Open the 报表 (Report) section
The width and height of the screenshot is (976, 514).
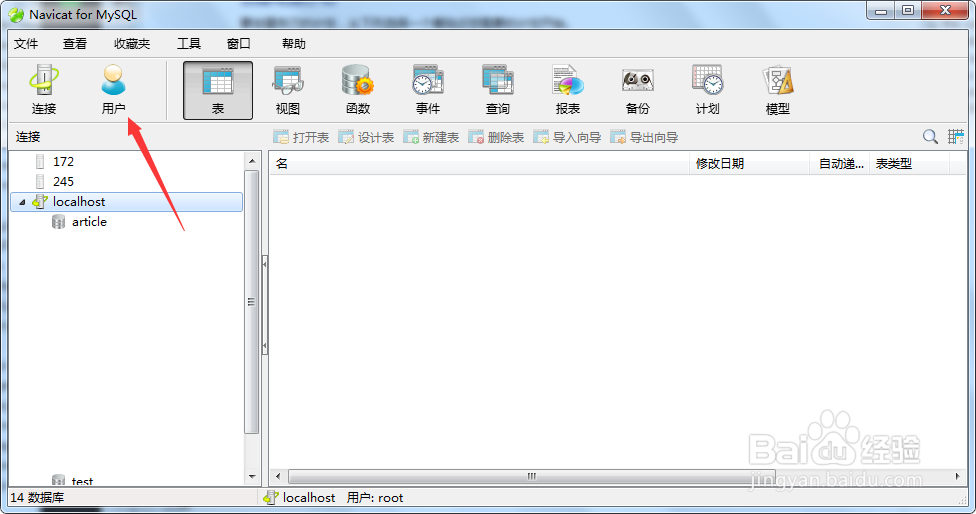coord(568,90)
